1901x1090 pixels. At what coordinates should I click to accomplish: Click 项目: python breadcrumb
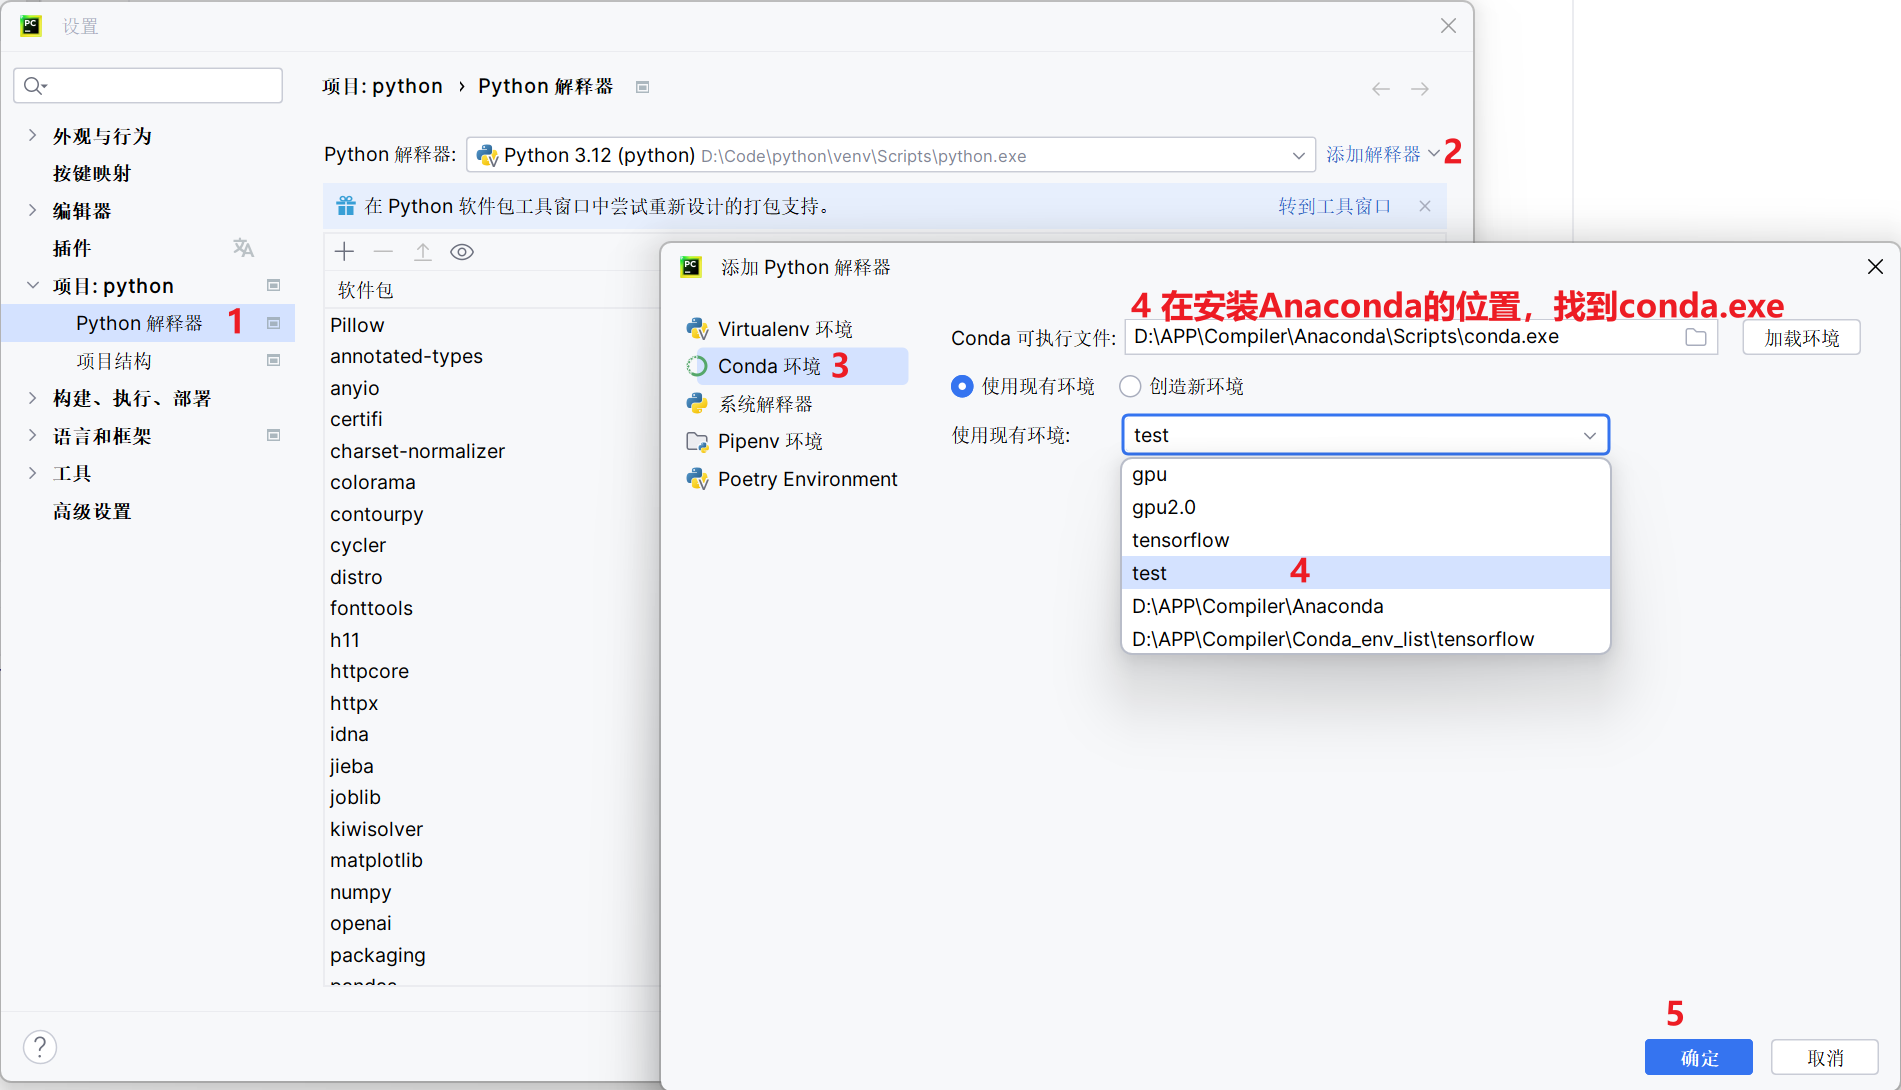[x=382, y=86]
